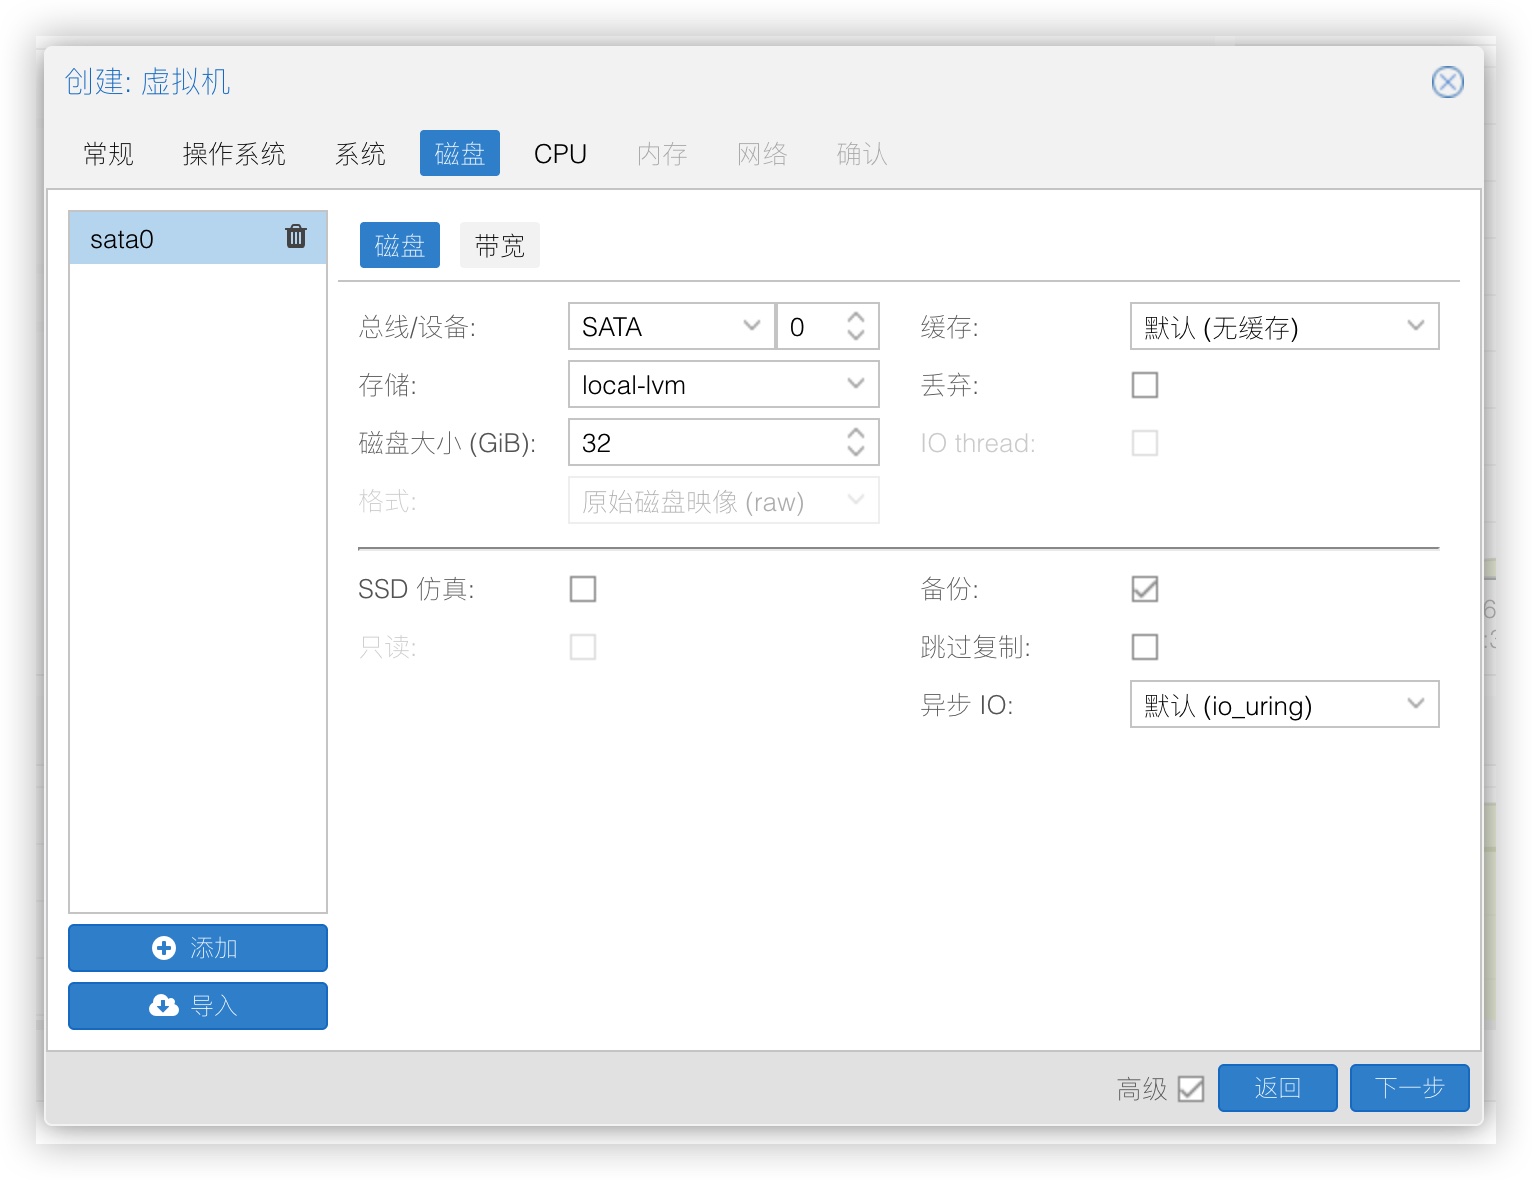Image resolution: width=1532 pixels, height=1180 pixels.
Task: Close the Create VM dialog
Action: tap(1447, 82)
